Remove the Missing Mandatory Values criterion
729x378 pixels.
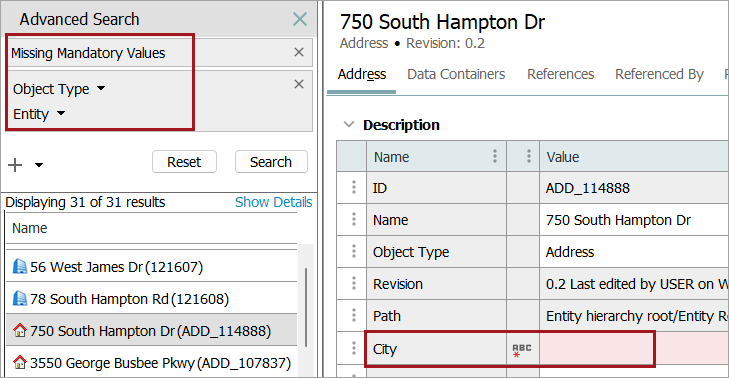click(299, 52)
